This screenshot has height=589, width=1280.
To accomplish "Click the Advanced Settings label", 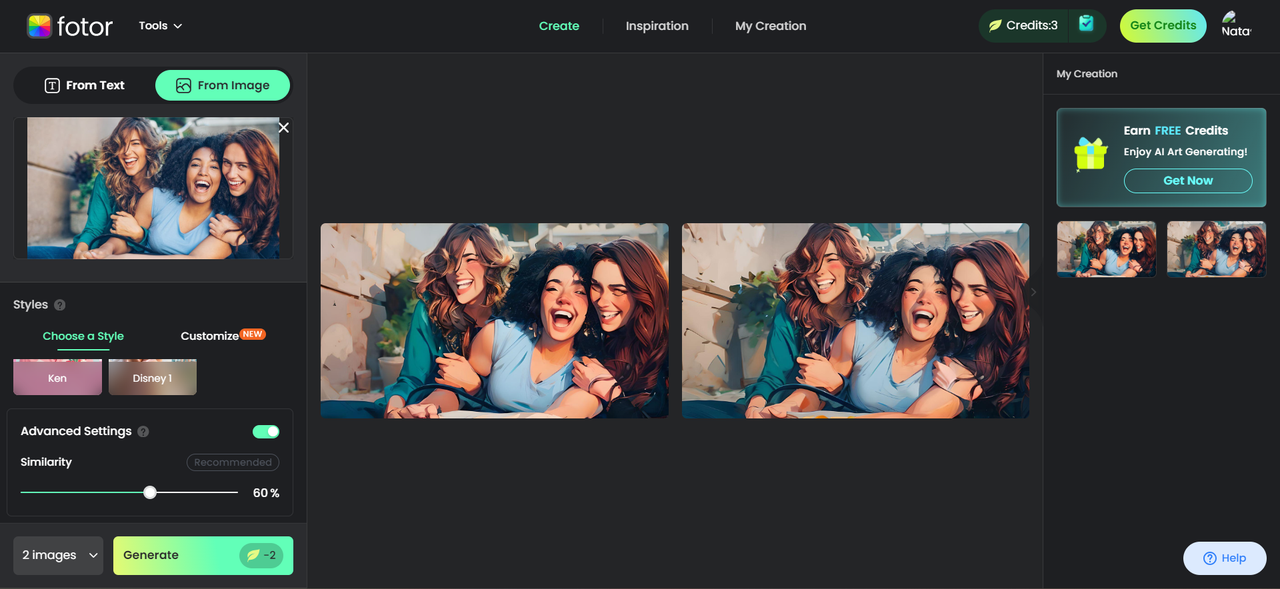I will click(x=76, y=431).
